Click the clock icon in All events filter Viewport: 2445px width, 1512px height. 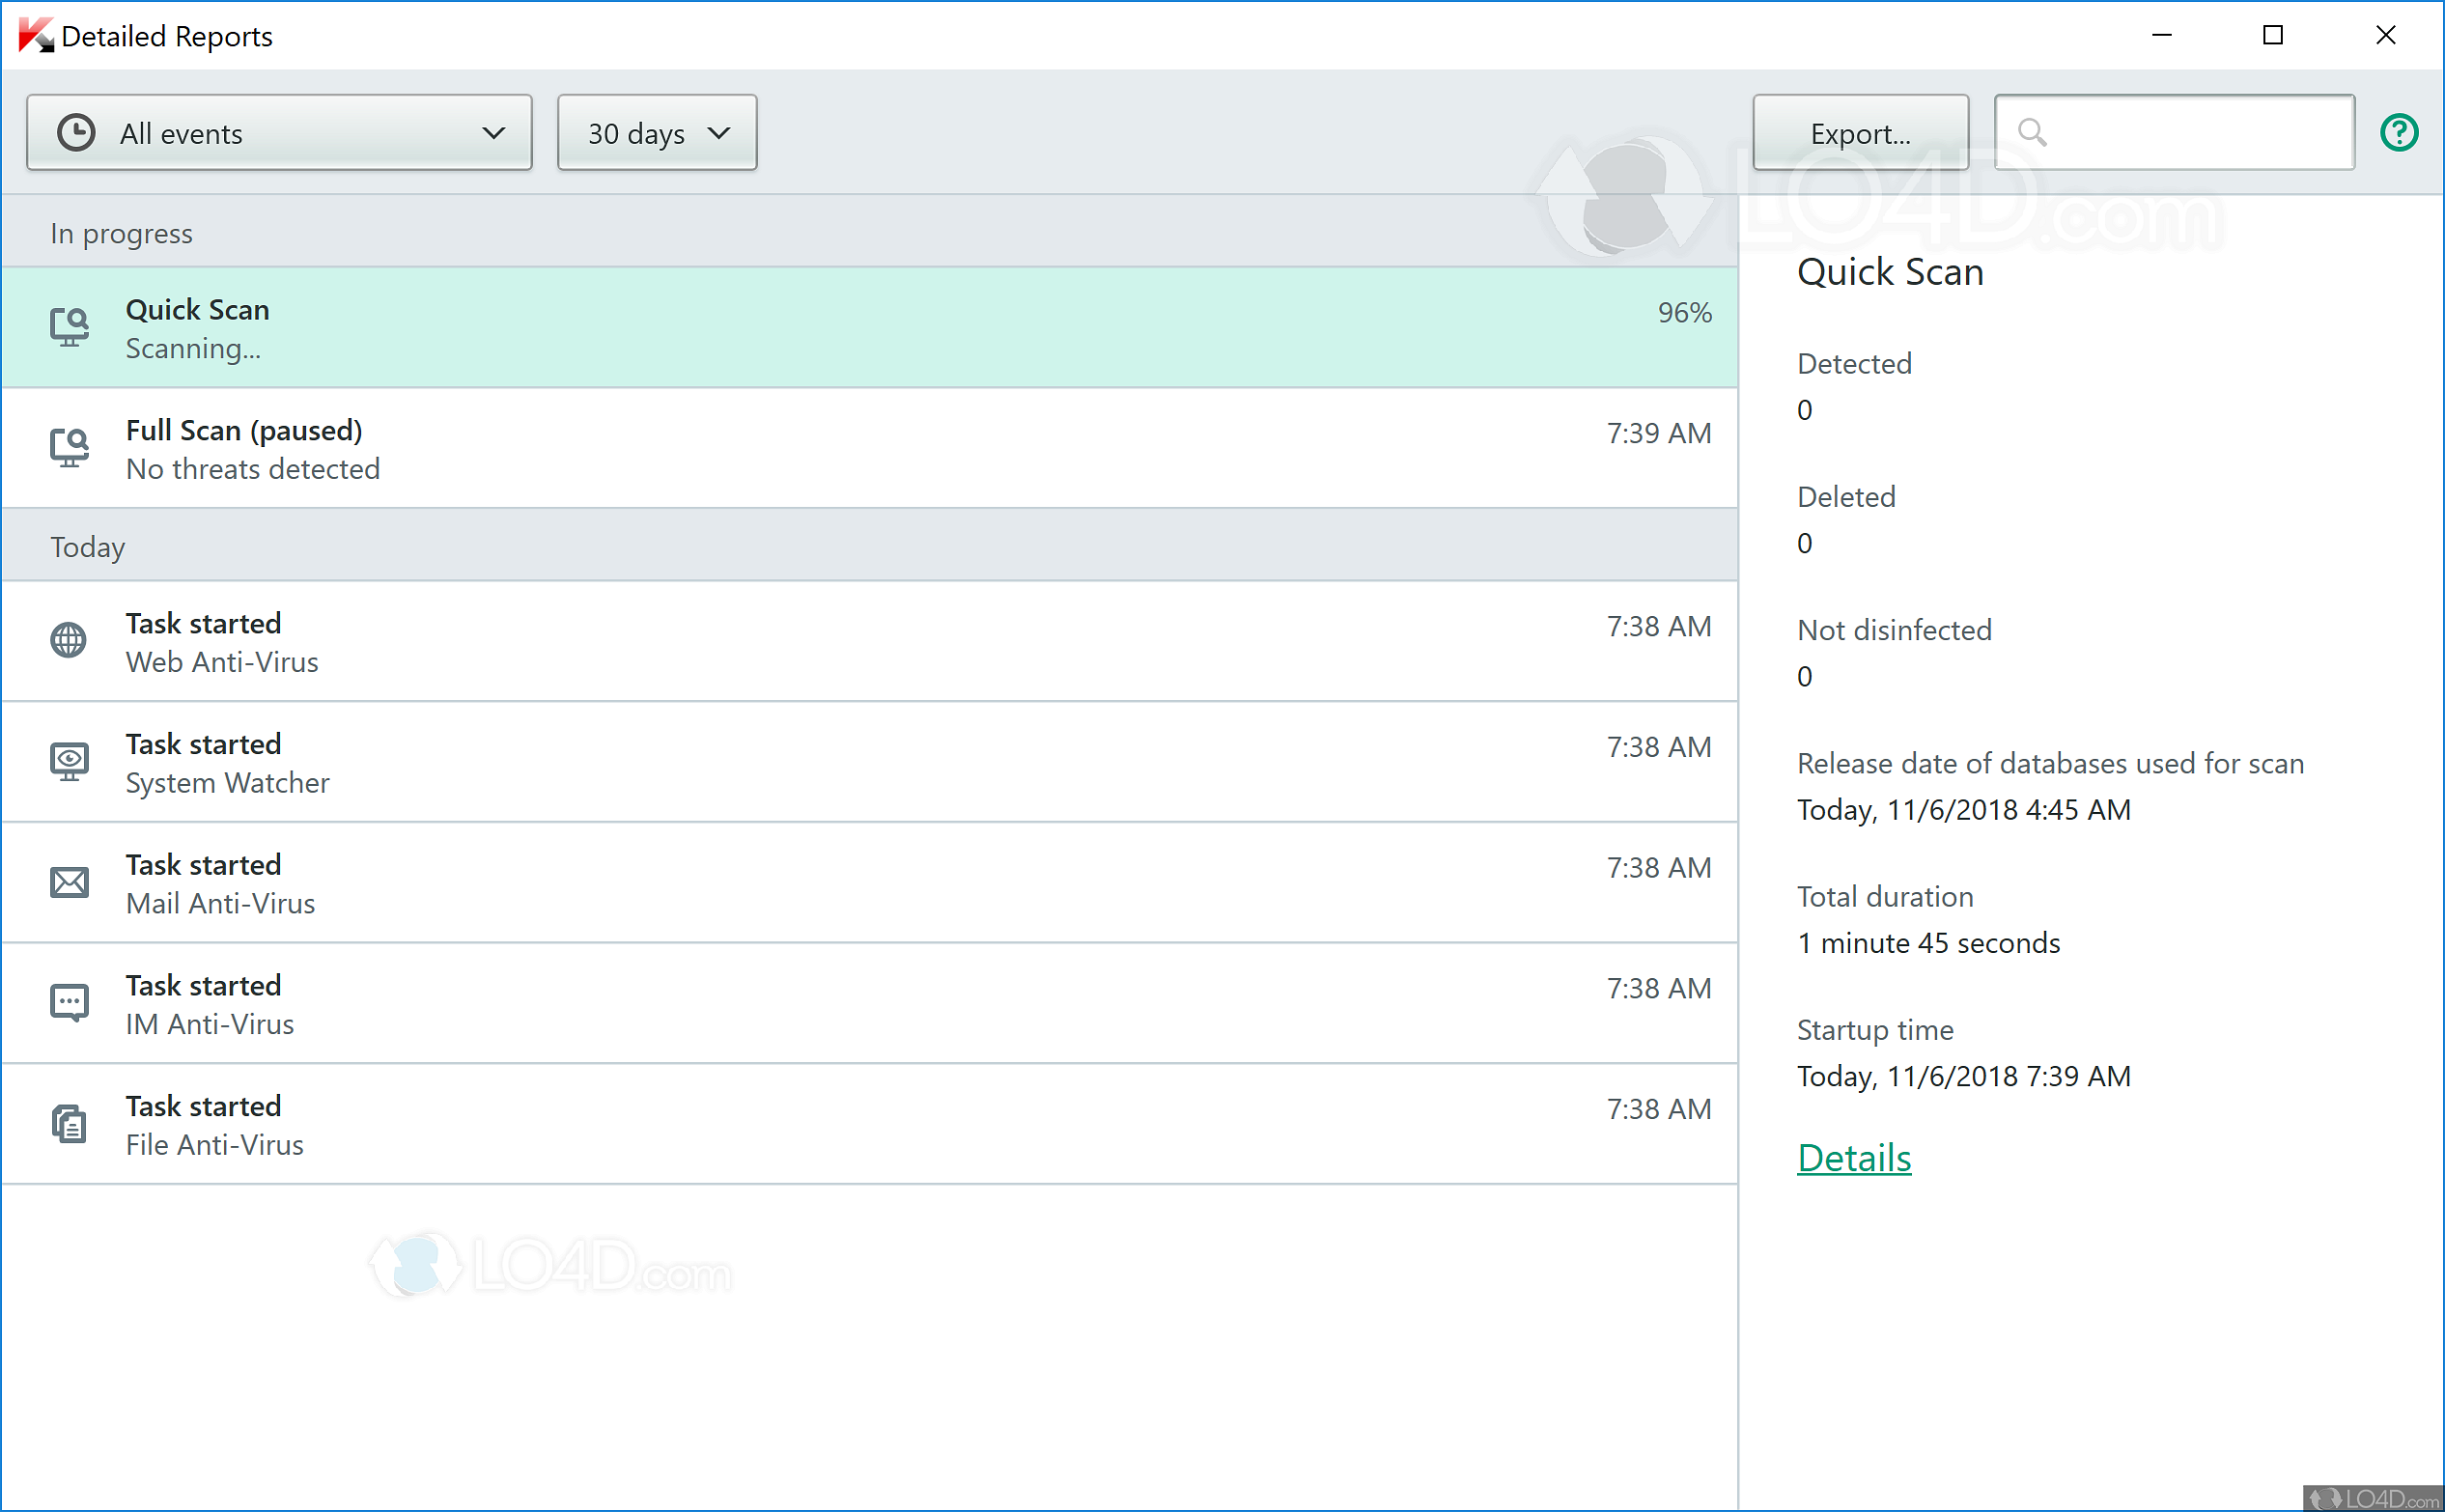[x=76, y=133]
